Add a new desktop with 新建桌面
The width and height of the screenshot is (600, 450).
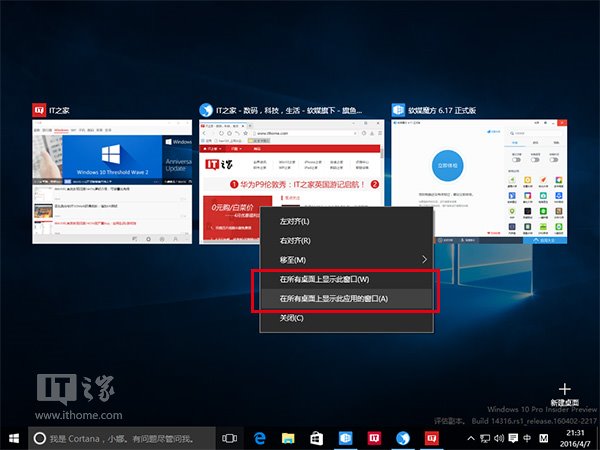pyautogui.click(x=564, y=395)
